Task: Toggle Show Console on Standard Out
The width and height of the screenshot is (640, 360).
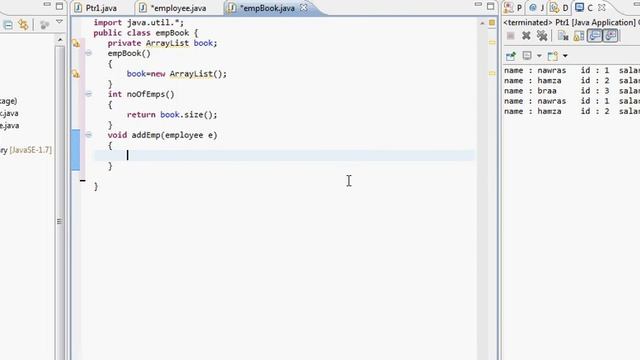Action: pos(595,36)
